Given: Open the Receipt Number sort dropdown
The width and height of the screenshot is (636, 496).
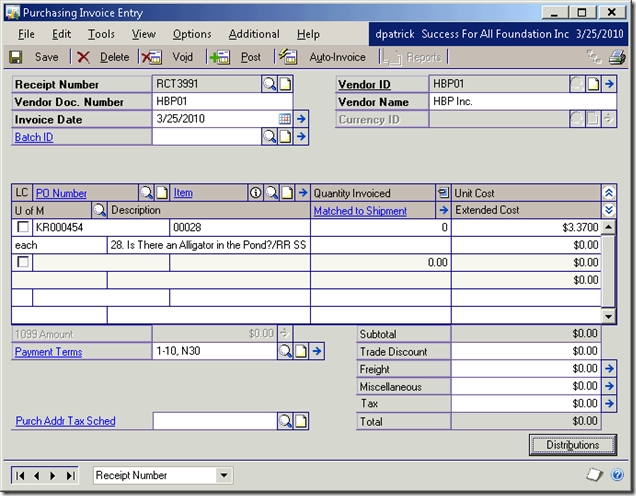Looking at the screenshot, I should [224, 475].
